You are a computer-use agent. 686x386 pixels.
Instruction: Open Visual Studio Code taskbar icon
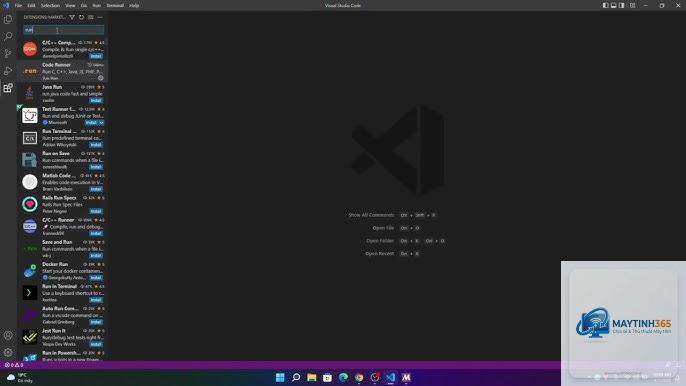pos(391,377)
